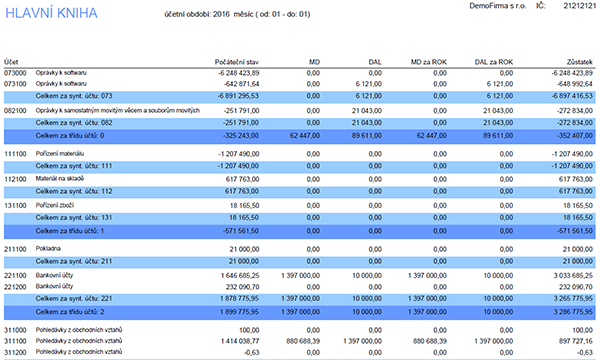Image resolution: width=600 pixels, height=360 pixels.
Task: Select account number 082100
Action: pos(15,111)
